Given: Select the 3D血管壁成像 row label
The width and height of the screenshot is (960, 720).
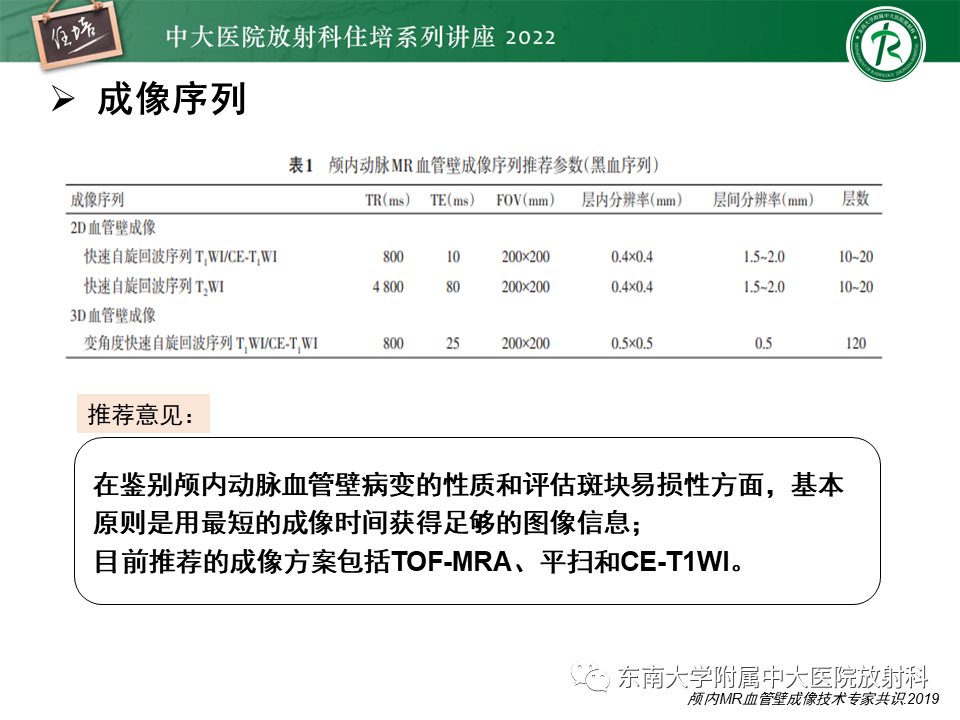Looking at the screenshot, I should 113,315.
